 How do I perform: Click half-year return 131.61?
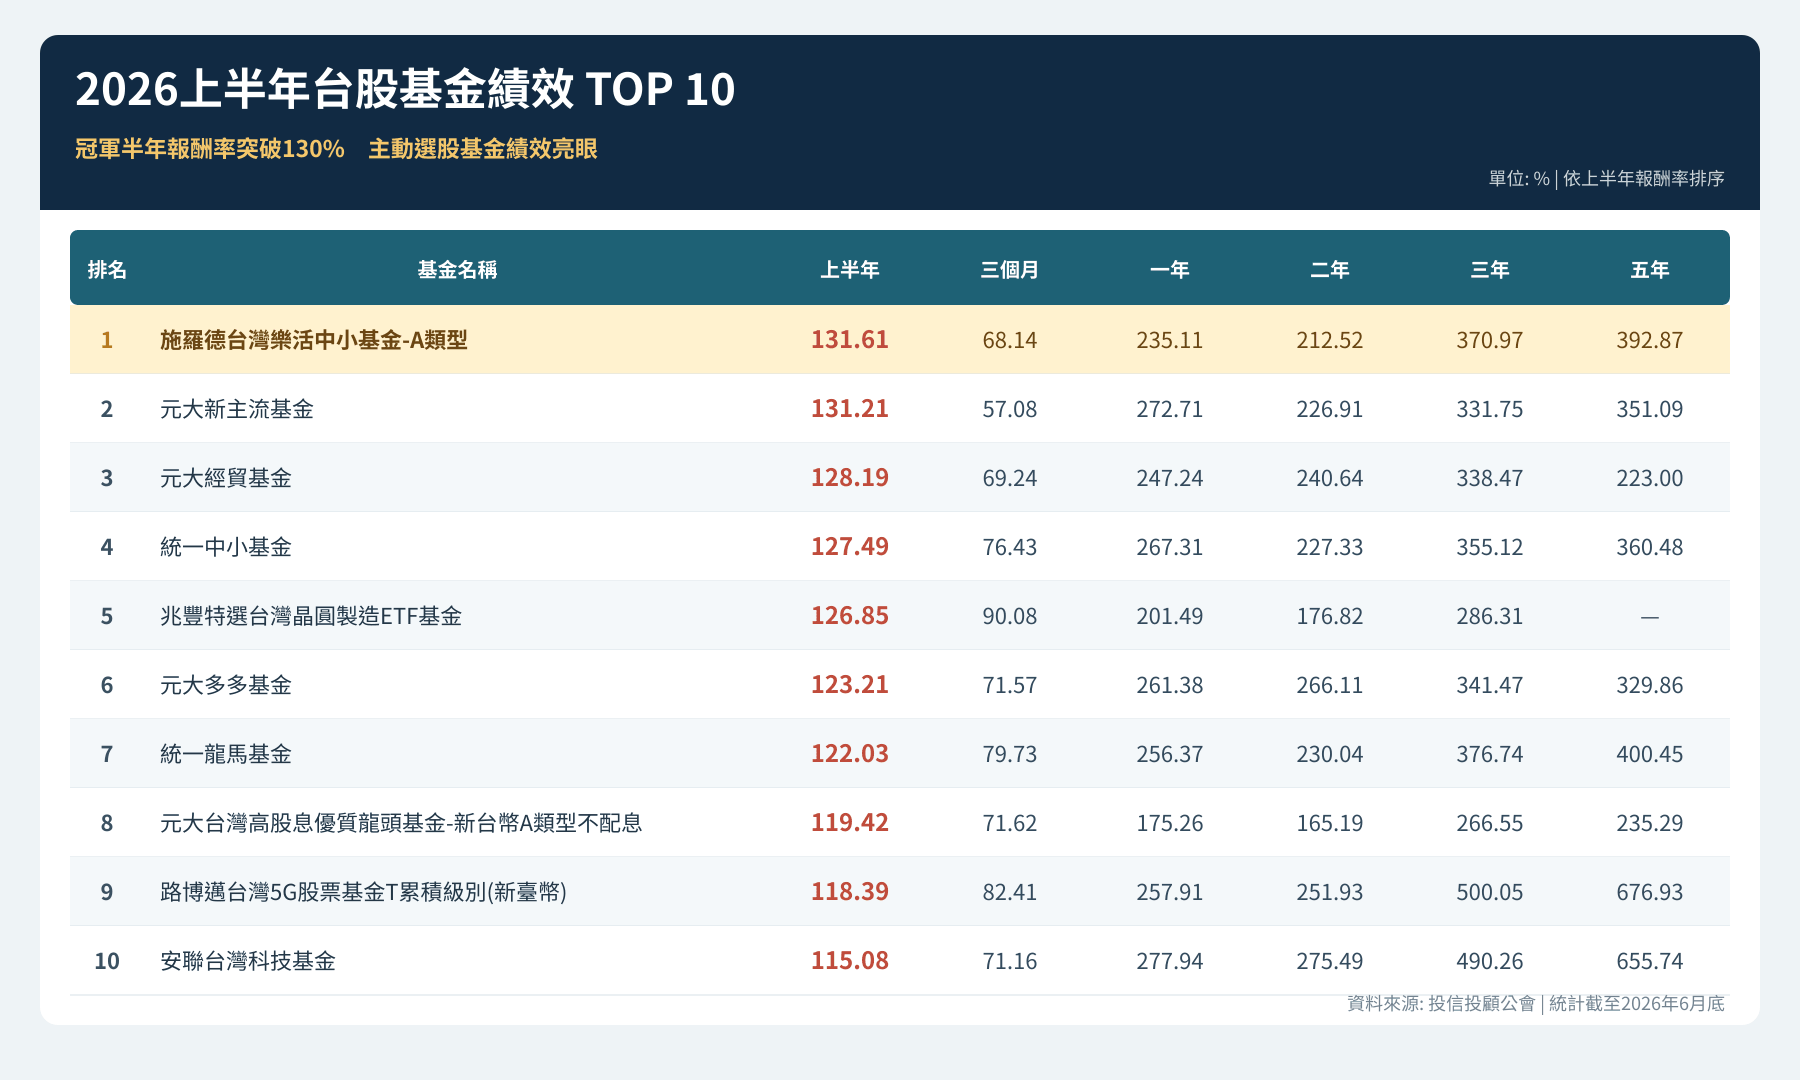(850, 340)
